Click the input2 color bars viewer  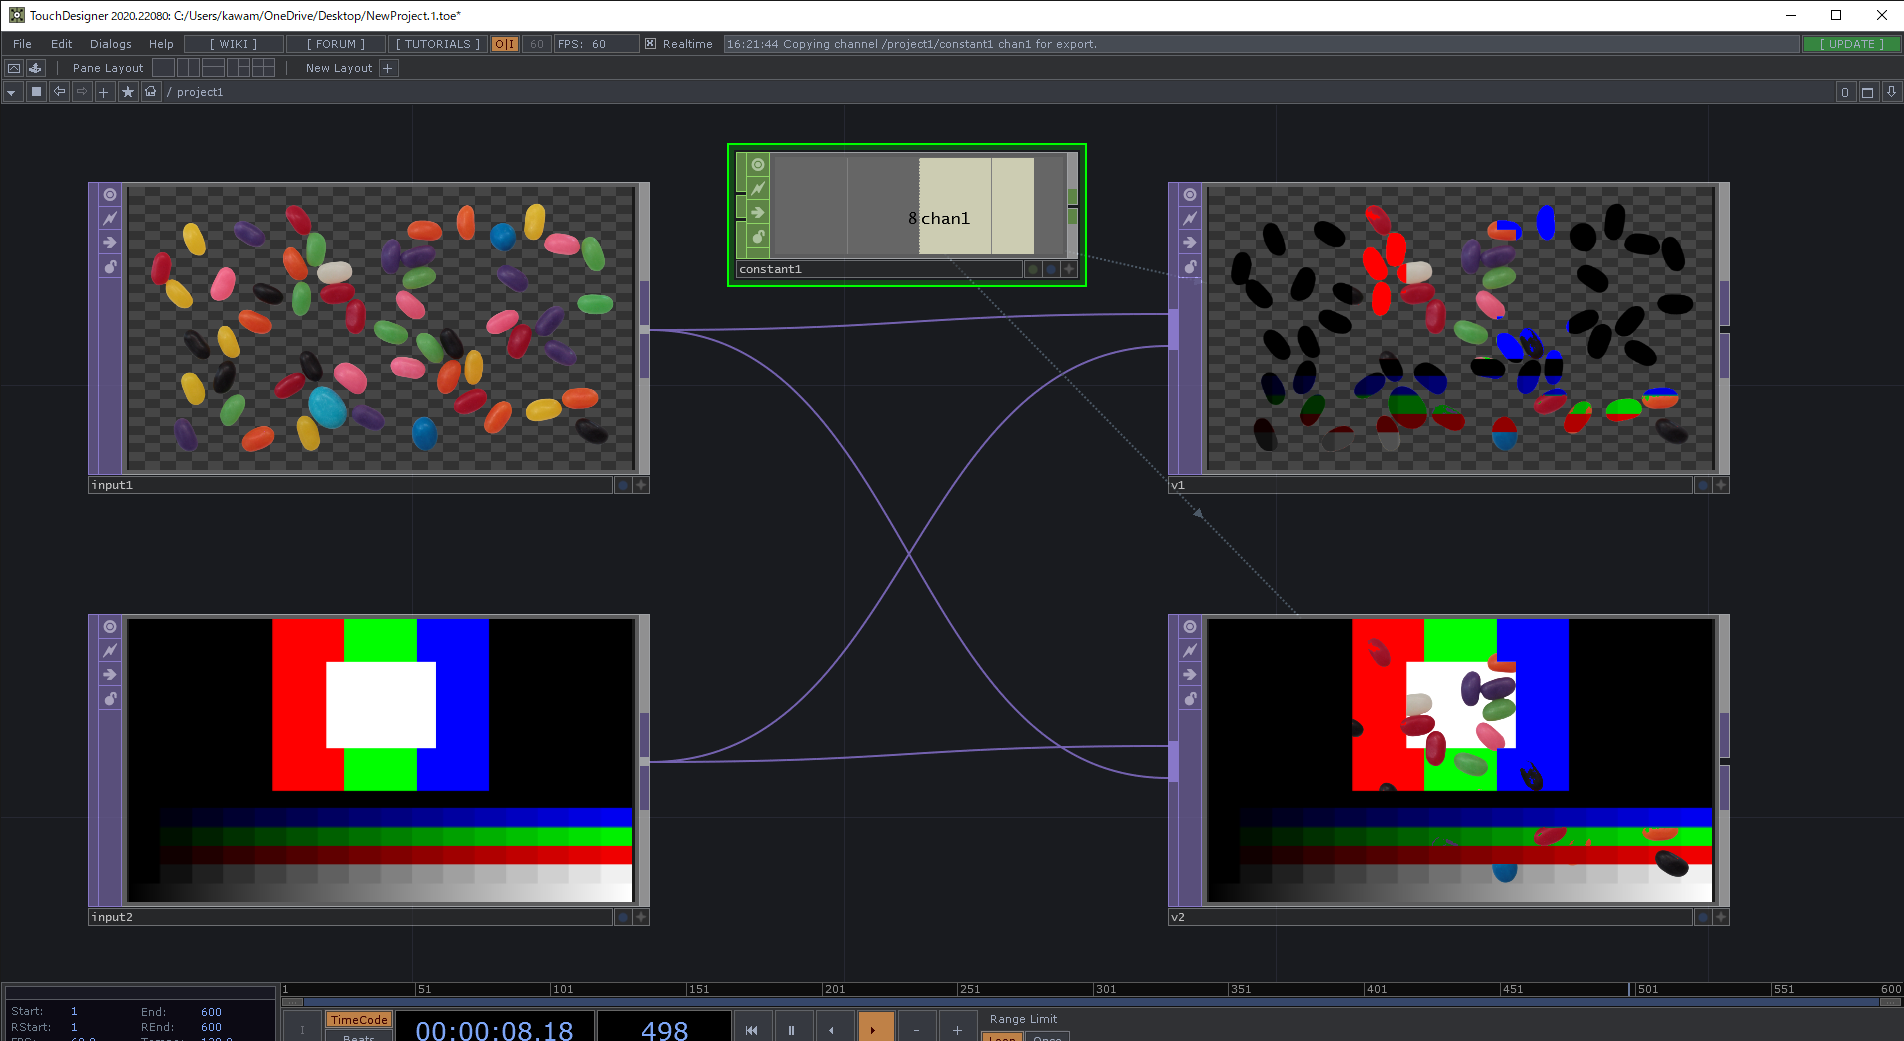point(381,760)
